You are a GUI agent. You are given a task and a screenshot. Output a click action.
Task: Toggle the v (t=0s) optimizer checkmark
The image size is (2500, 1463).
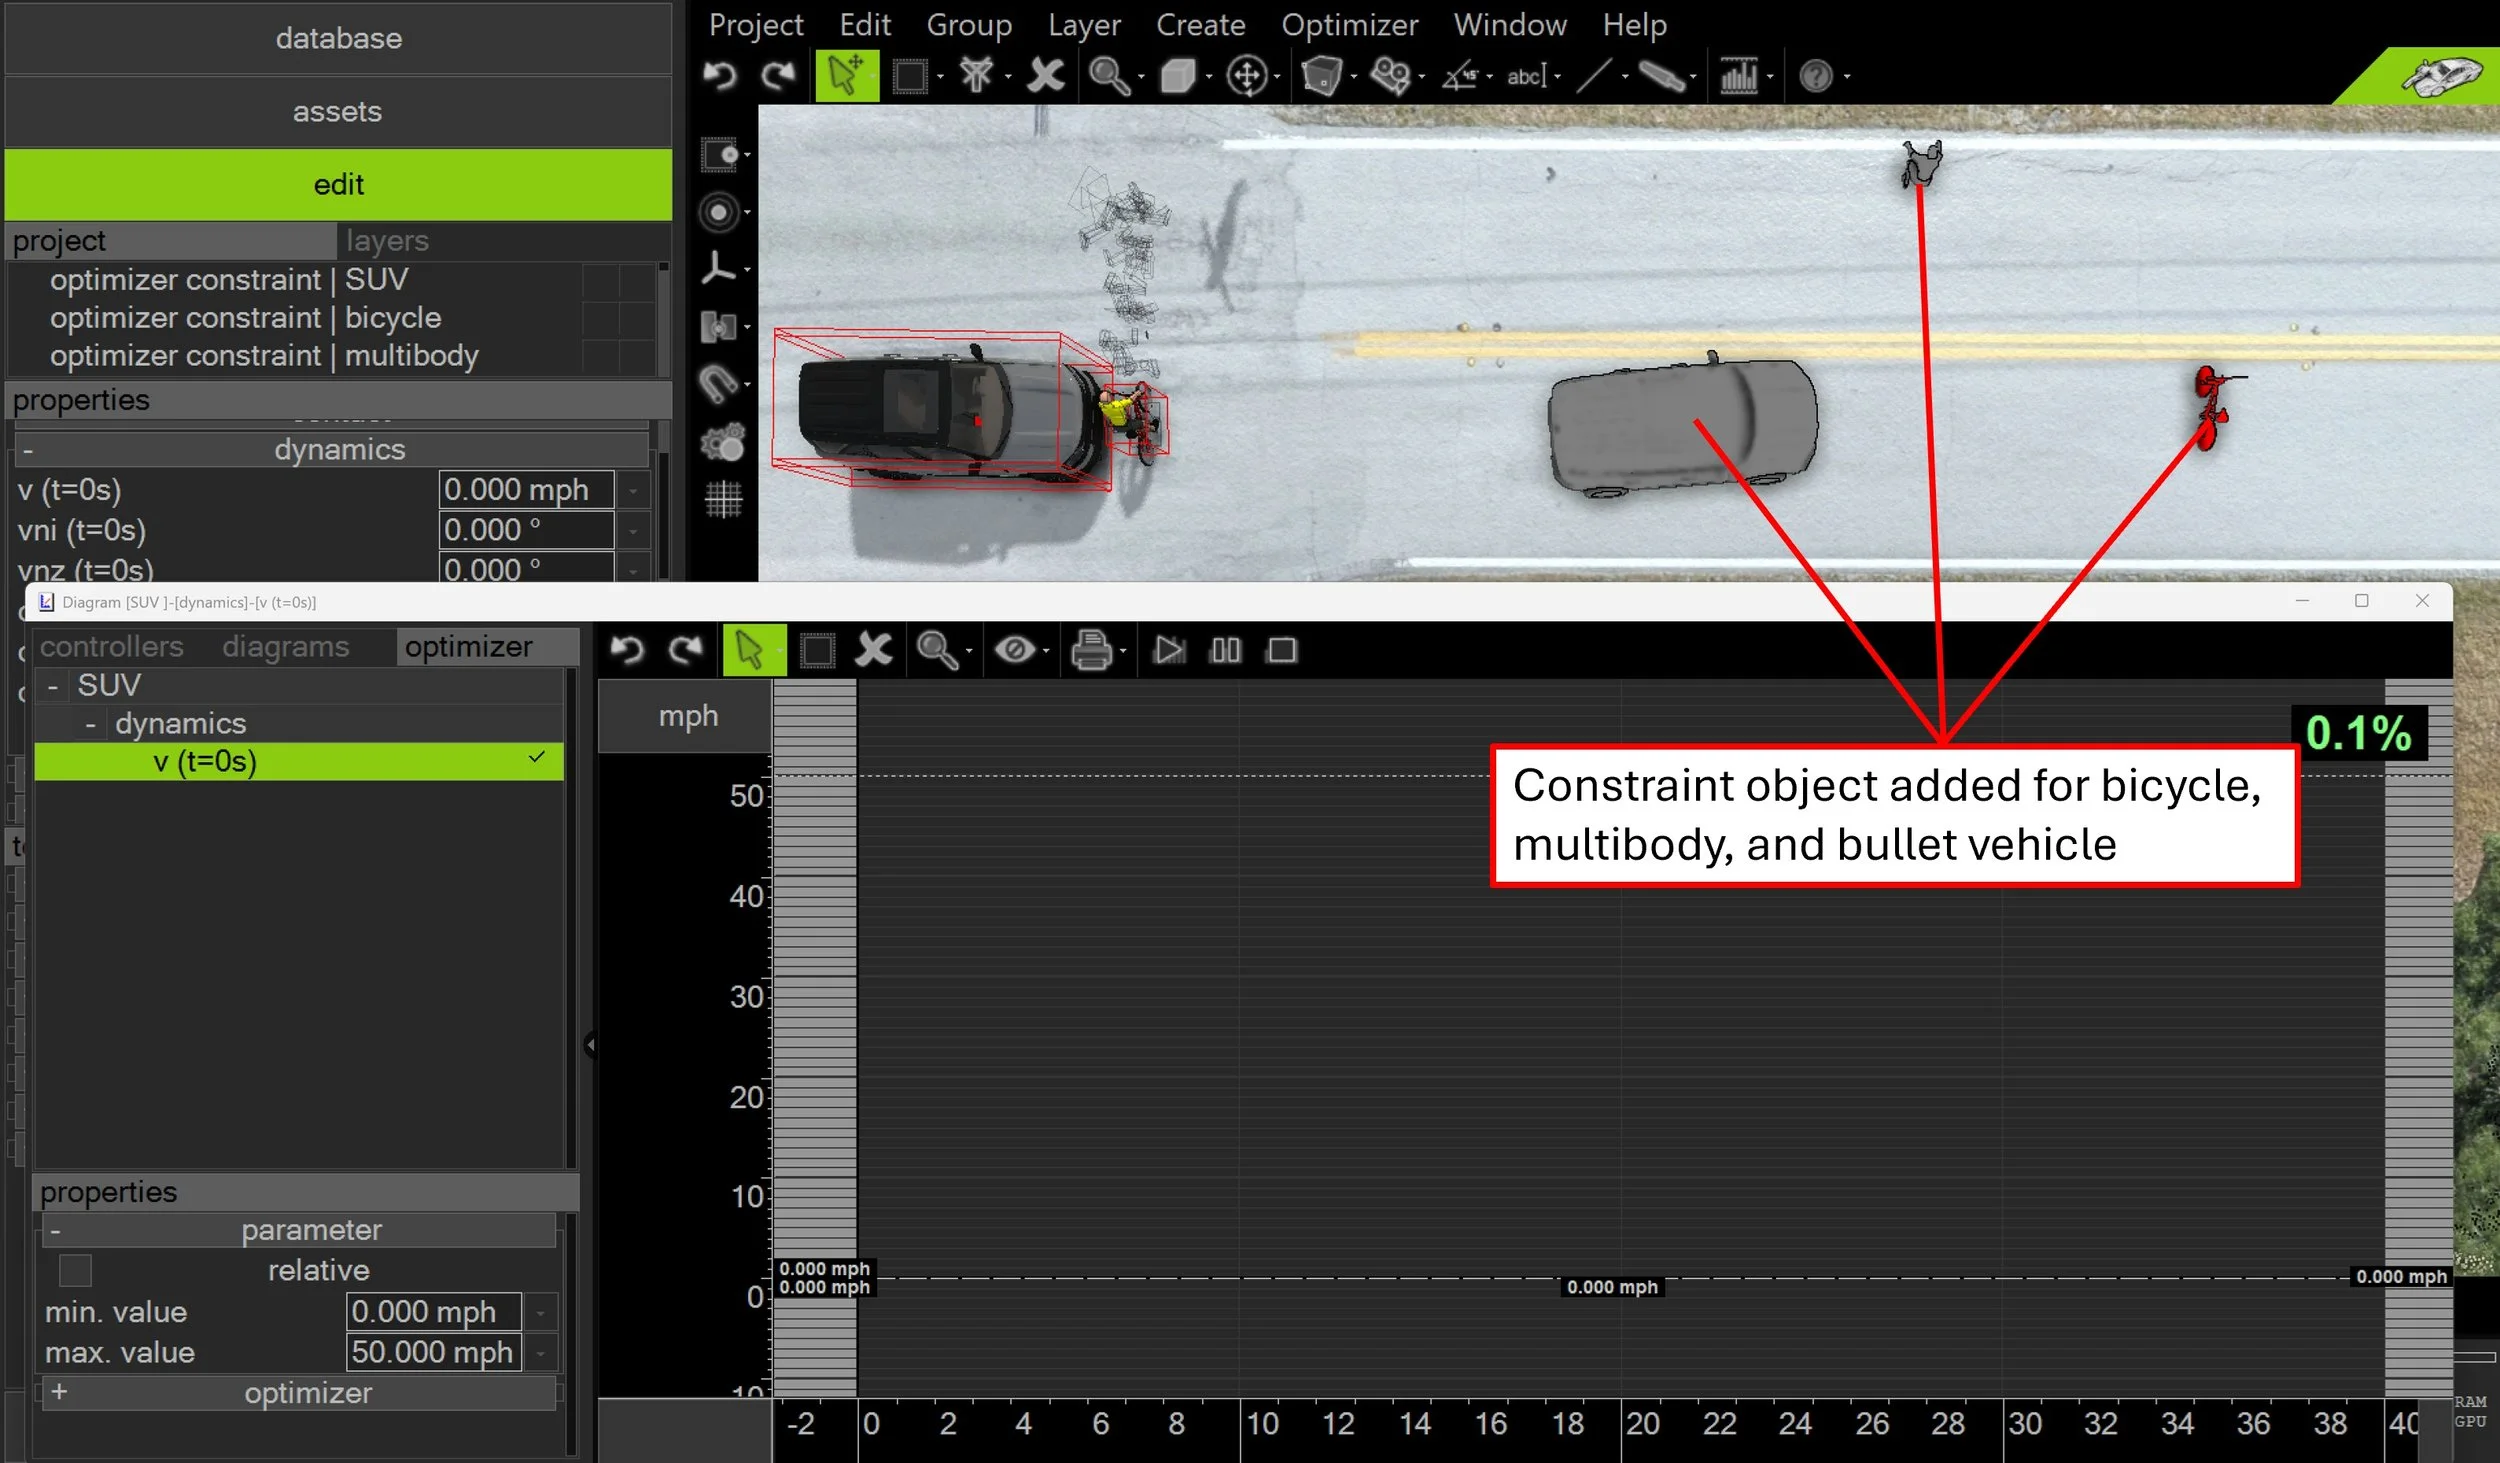[x=537, y=758]
